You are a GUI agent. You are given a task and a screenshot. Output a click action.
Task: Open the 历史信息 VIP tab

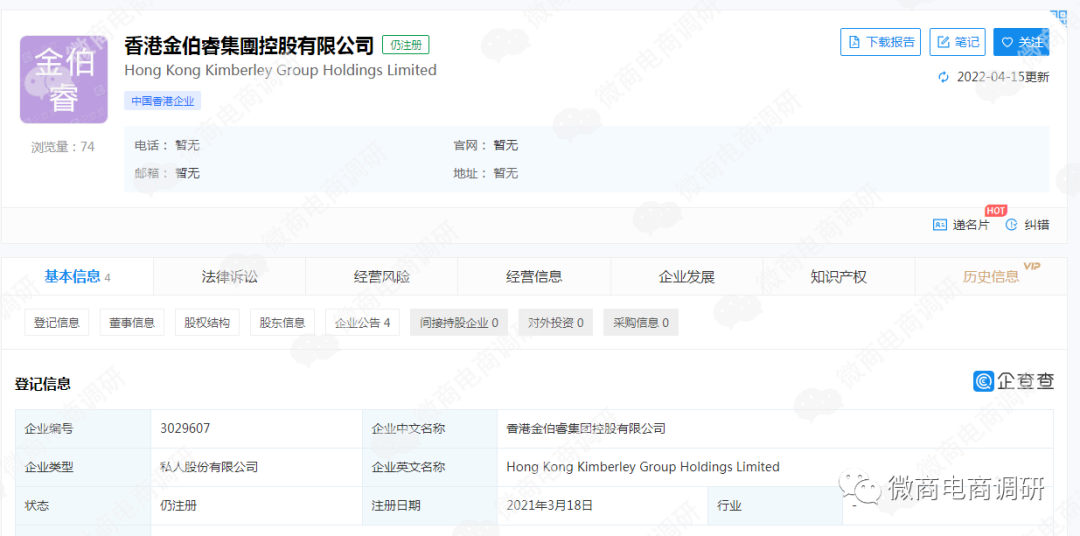(992, 277)
